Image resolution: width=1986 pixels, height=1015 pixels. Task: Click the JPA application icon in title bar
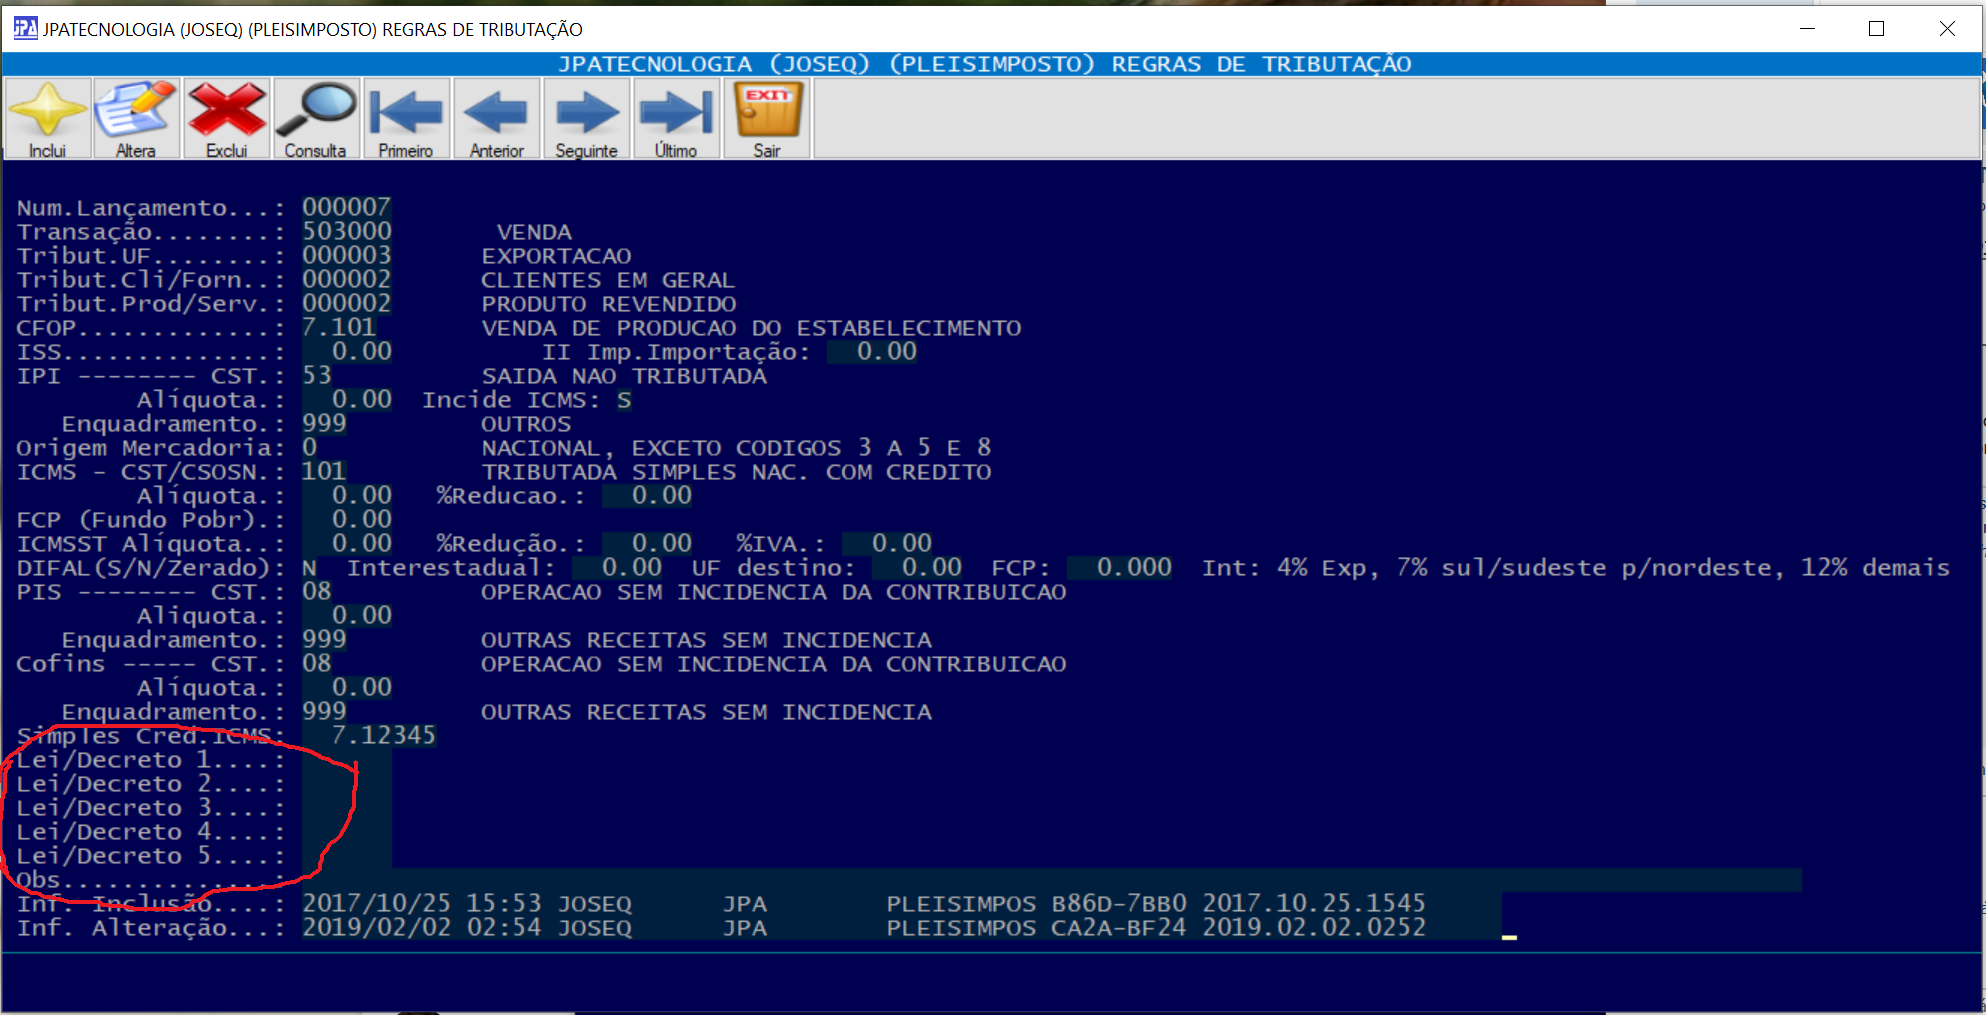(25, 28)
